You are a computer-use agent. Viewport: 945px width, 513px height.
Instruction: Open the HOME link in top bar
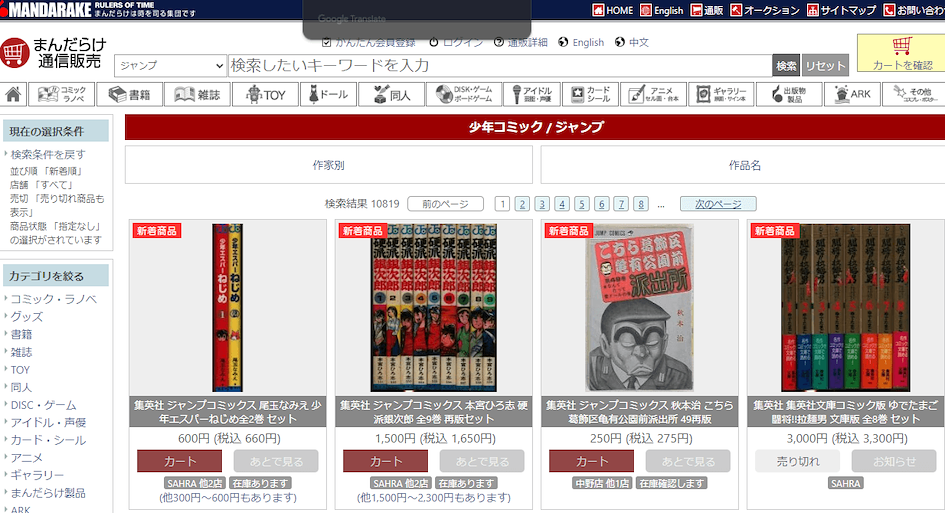(x=613, y=10)
